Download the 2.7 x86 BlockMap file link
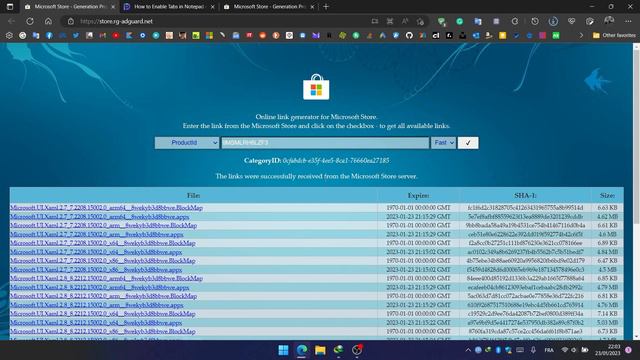The image size is (640, 360). click(102, 261)
